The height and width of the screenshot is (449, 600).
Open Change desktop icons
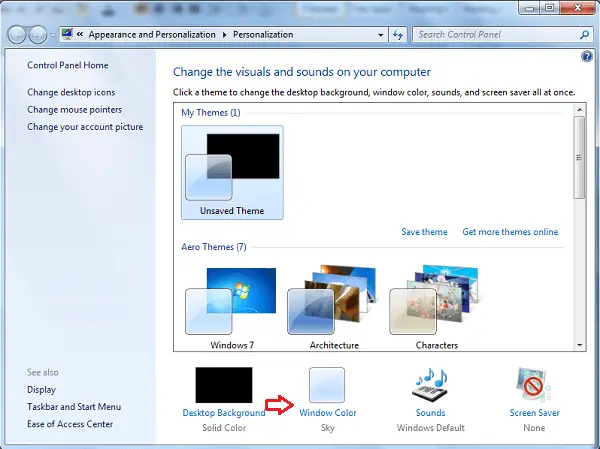71,92
